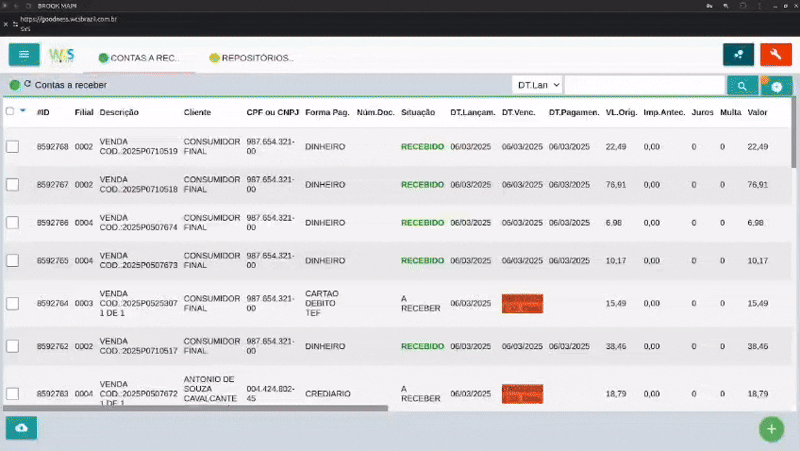This screenshot has height=451, width=800.
Task: Tick the checkbox for row 8592768
Action: click(13, 146)
